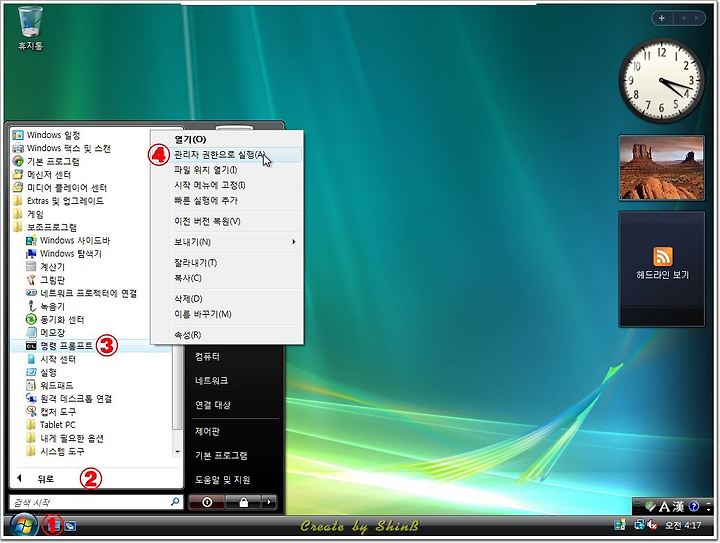
Task: Open 도움말 및 지원
Action: click(x=222, y=480)
